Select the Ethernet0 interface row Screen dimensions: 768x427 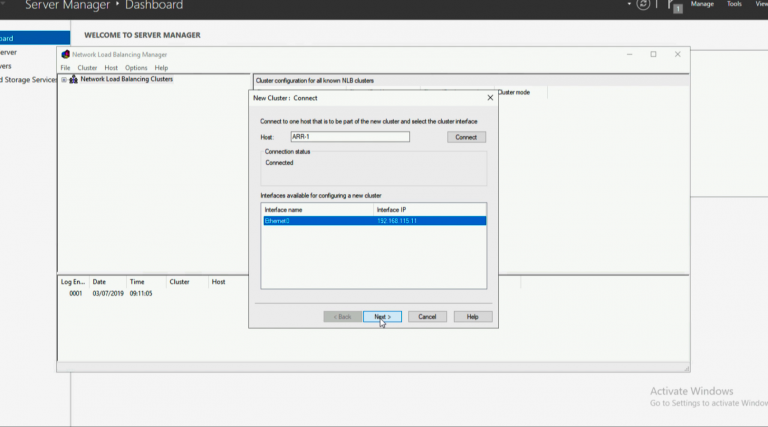click(374, 221)
